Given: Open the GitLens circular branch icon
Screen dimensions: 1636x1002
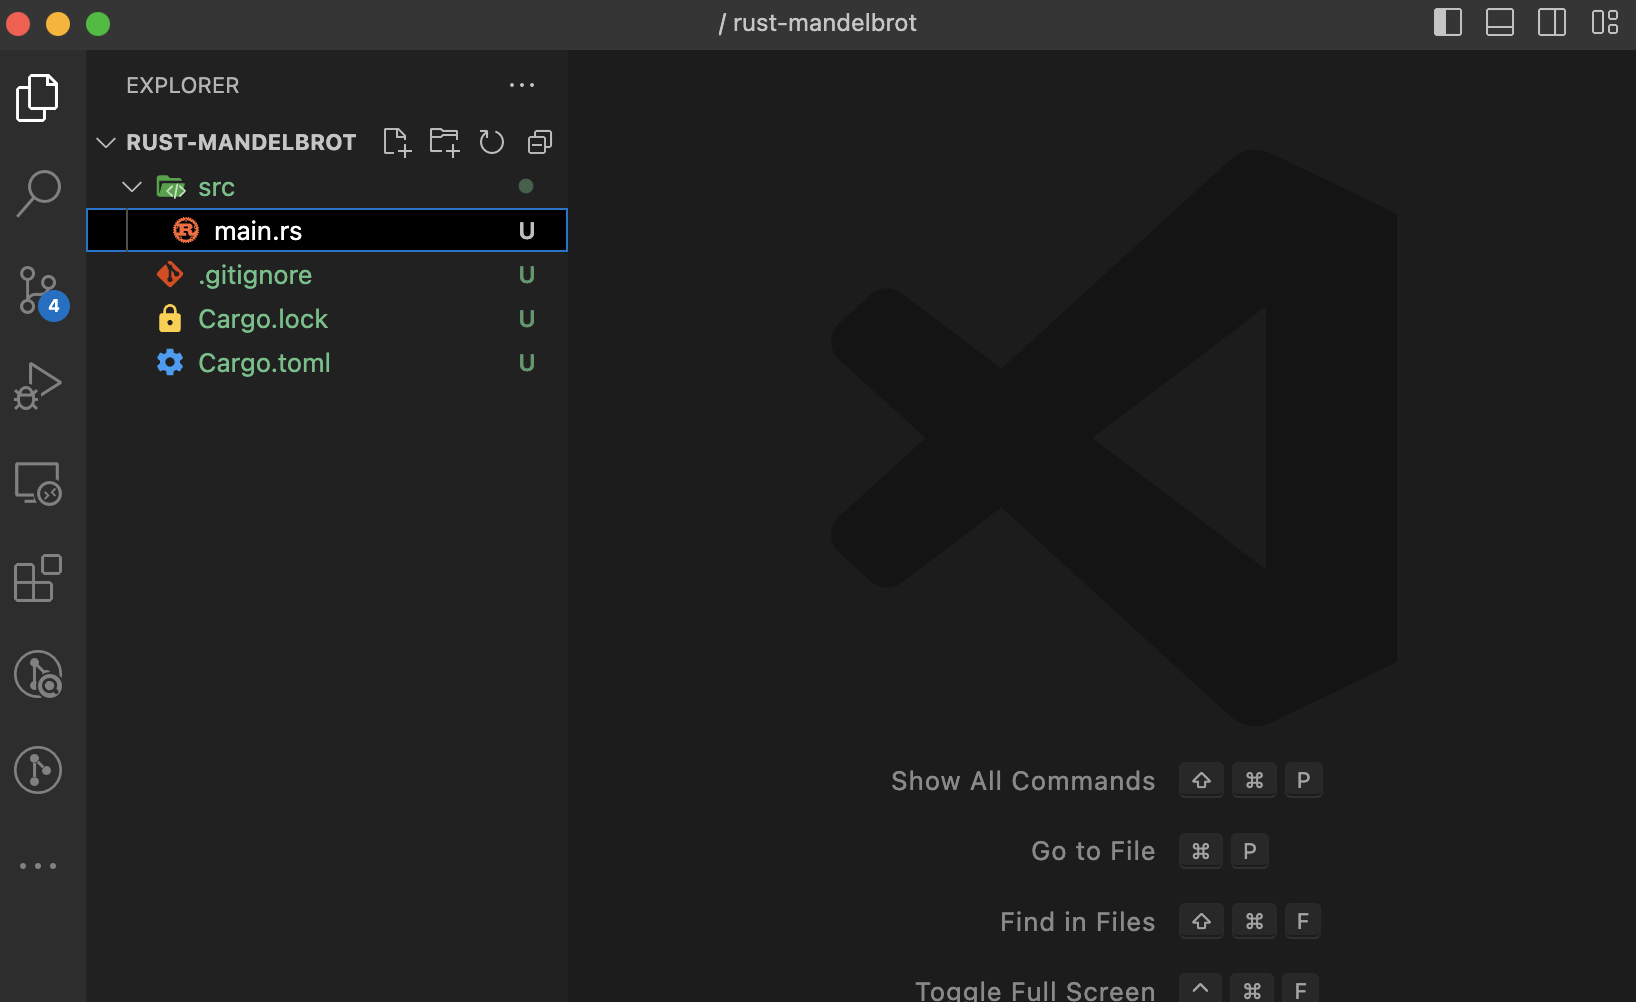Looking at the screenshot, I should pyautogui.click(x=38, y=770).
